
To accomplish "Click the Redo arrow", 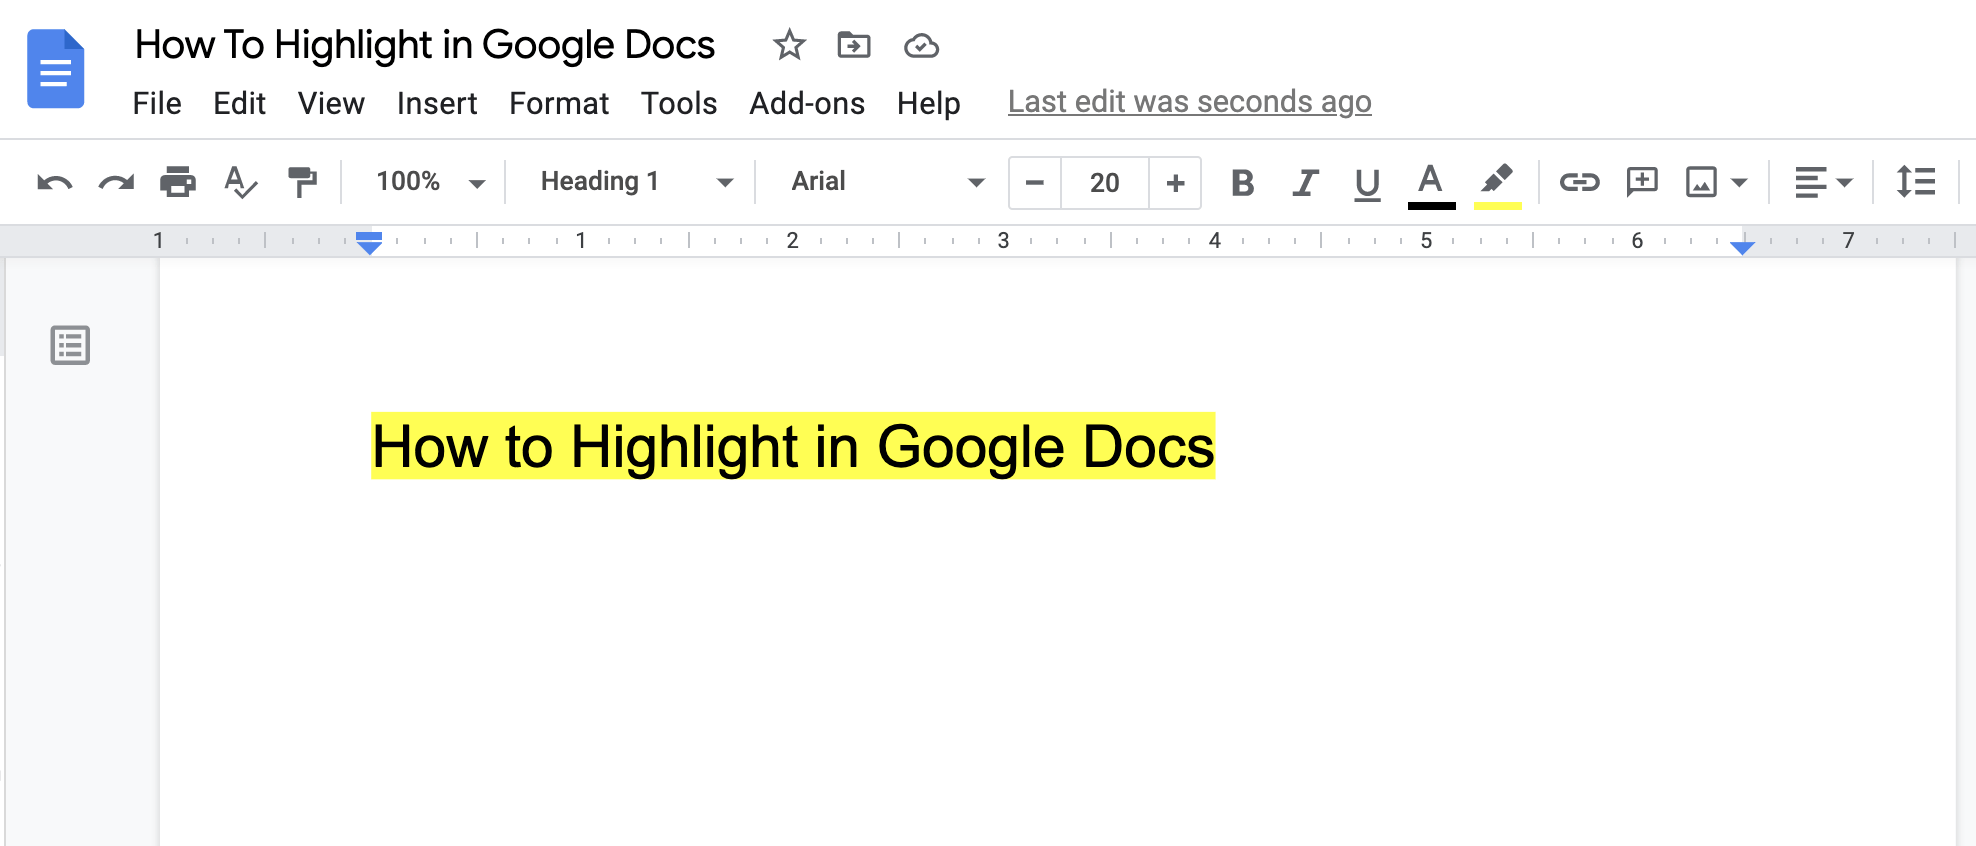I will coord(116,182).
